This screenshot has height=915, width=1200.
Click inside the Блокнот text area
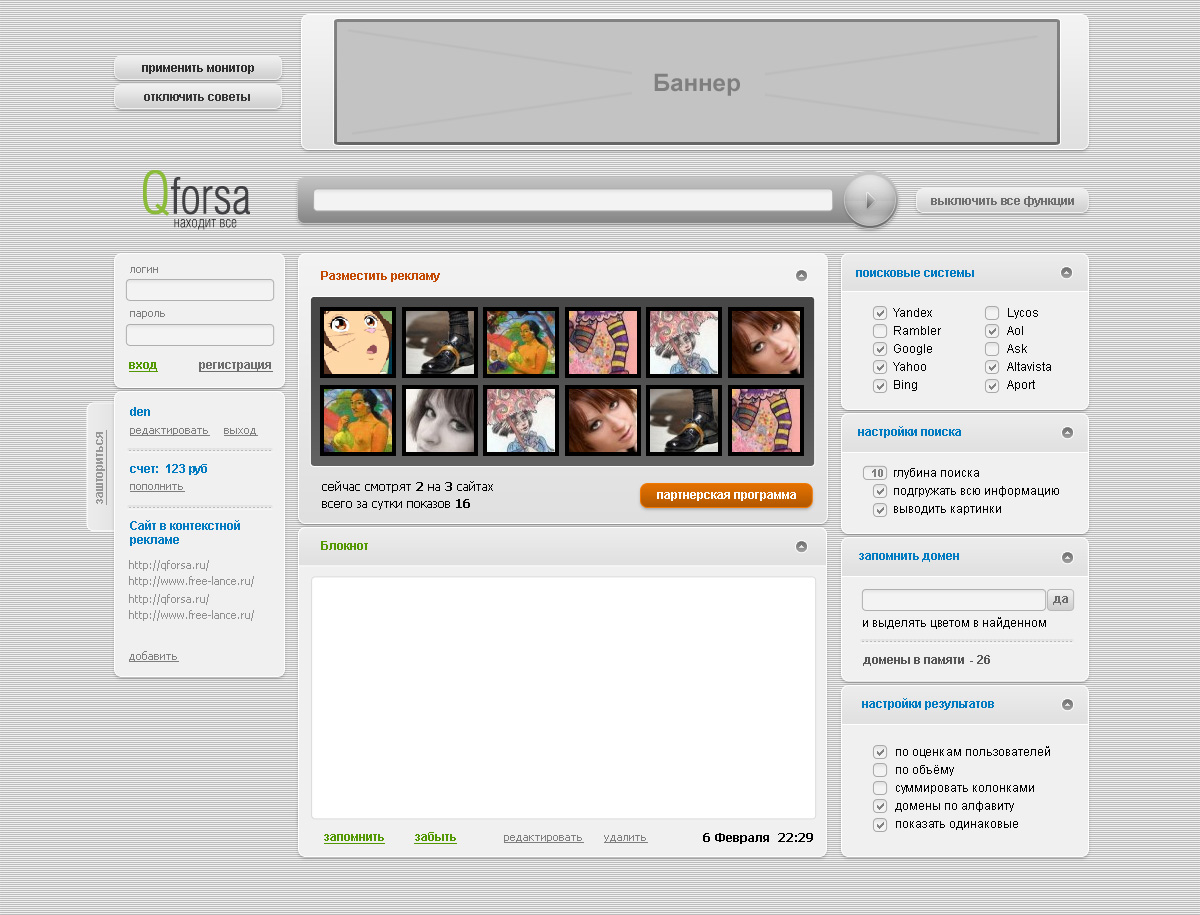click(x=563, y=698)
